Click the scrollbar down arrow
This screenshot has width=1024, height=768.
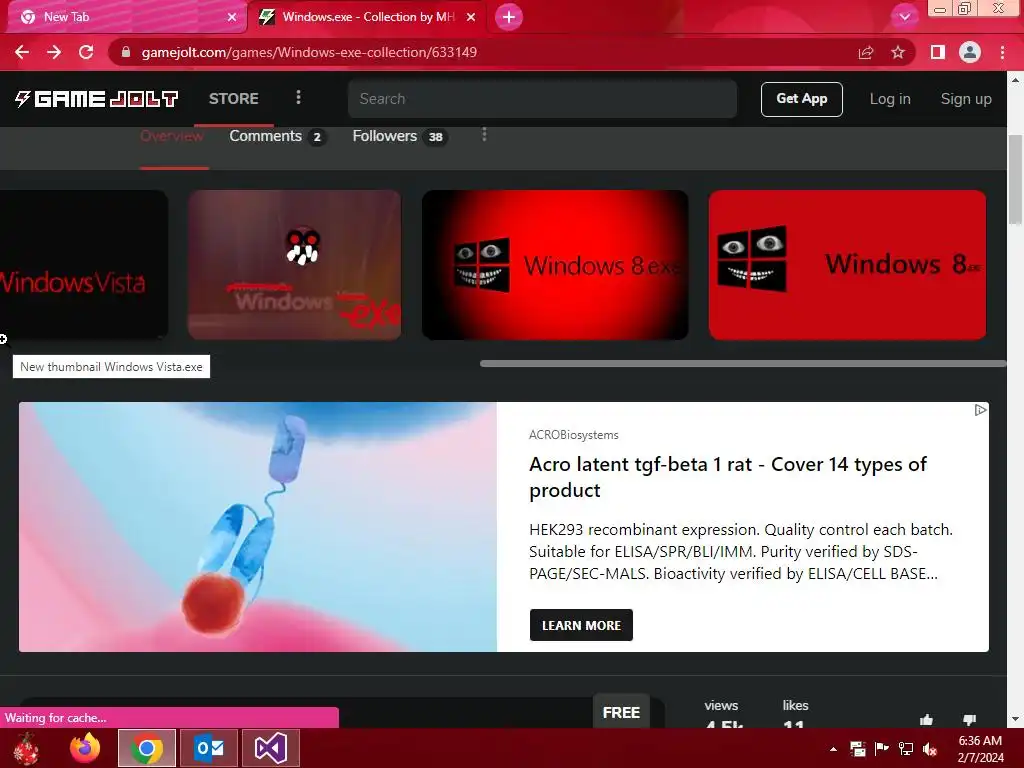(1015, 720)
